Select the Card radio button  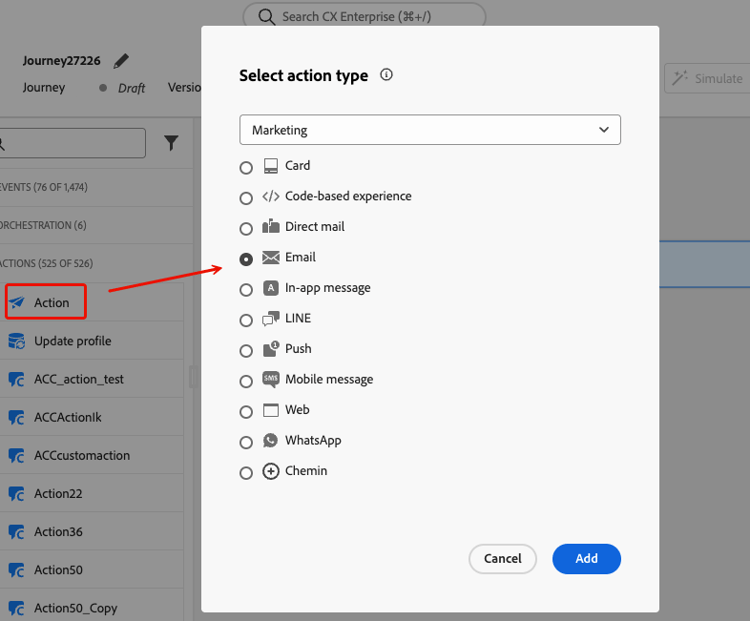(x=246, y=168)
